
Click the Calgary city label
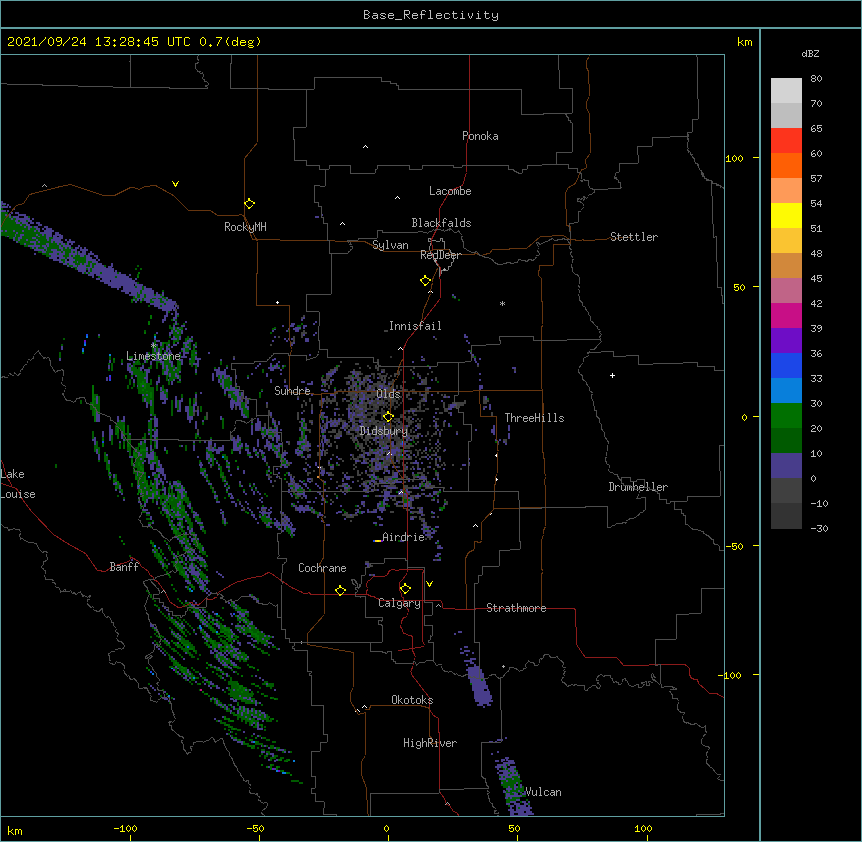tap(399, 603)
